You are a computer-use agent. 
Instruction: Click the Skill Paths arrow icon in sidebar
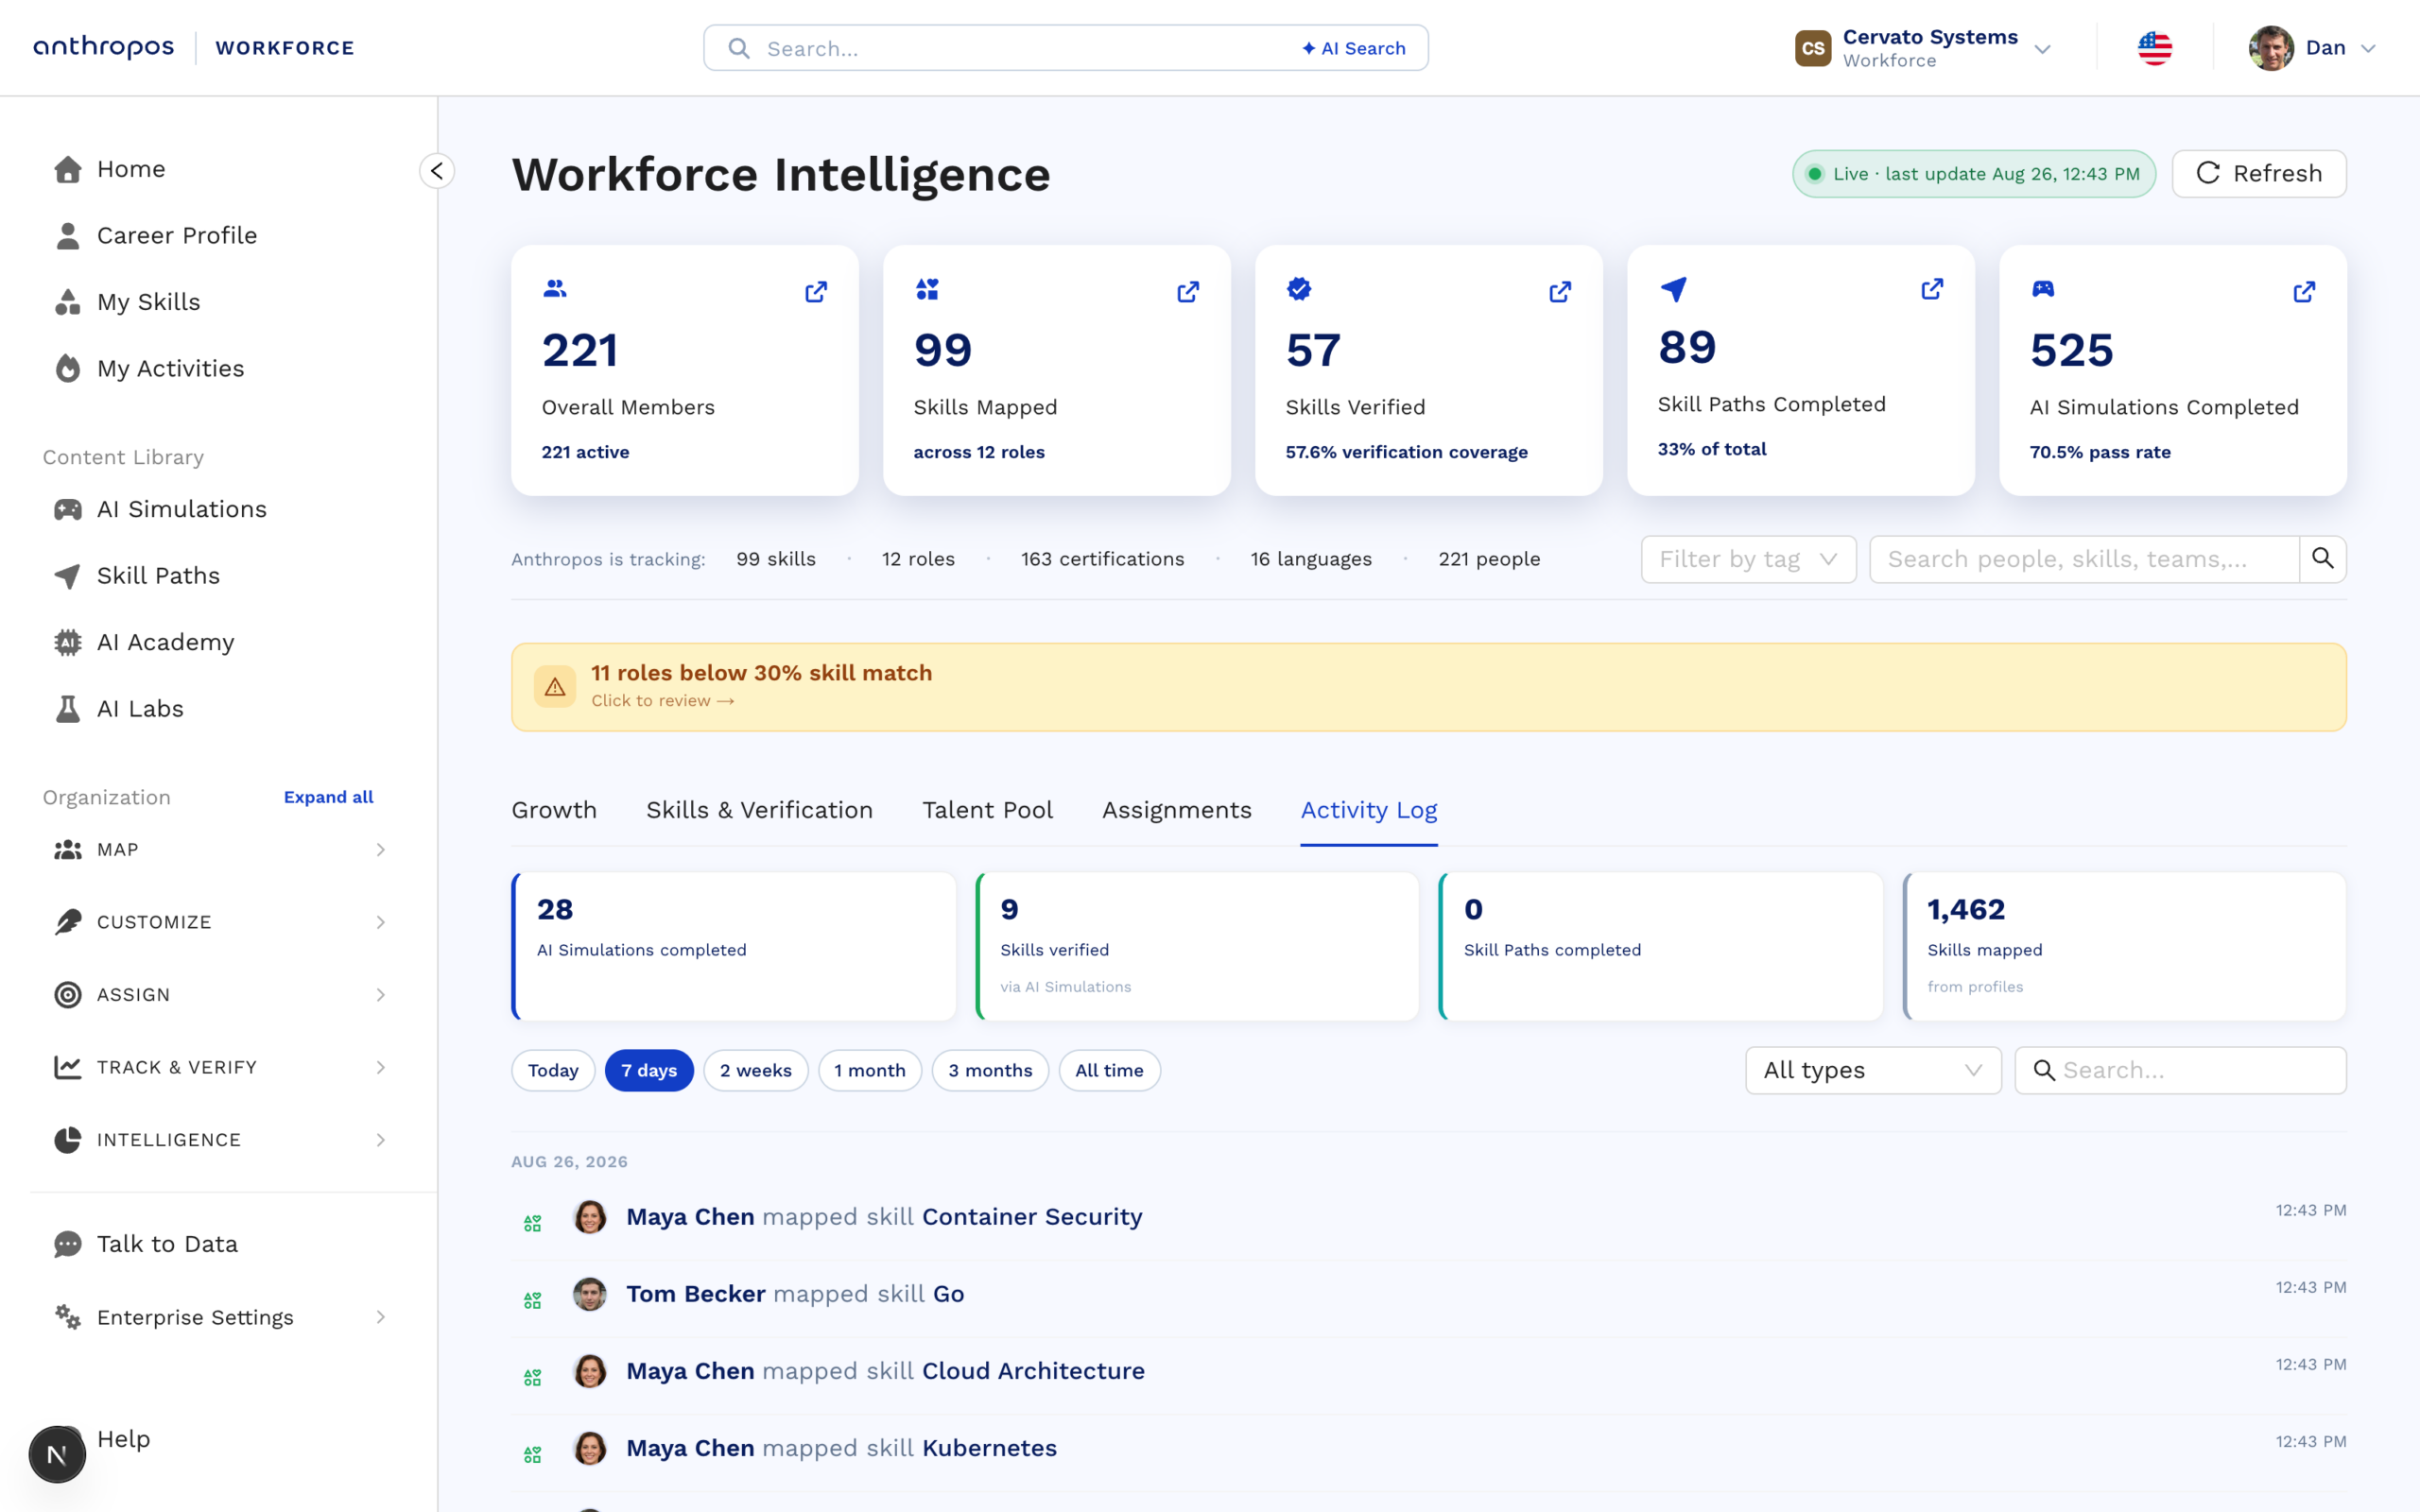point(68,576)
